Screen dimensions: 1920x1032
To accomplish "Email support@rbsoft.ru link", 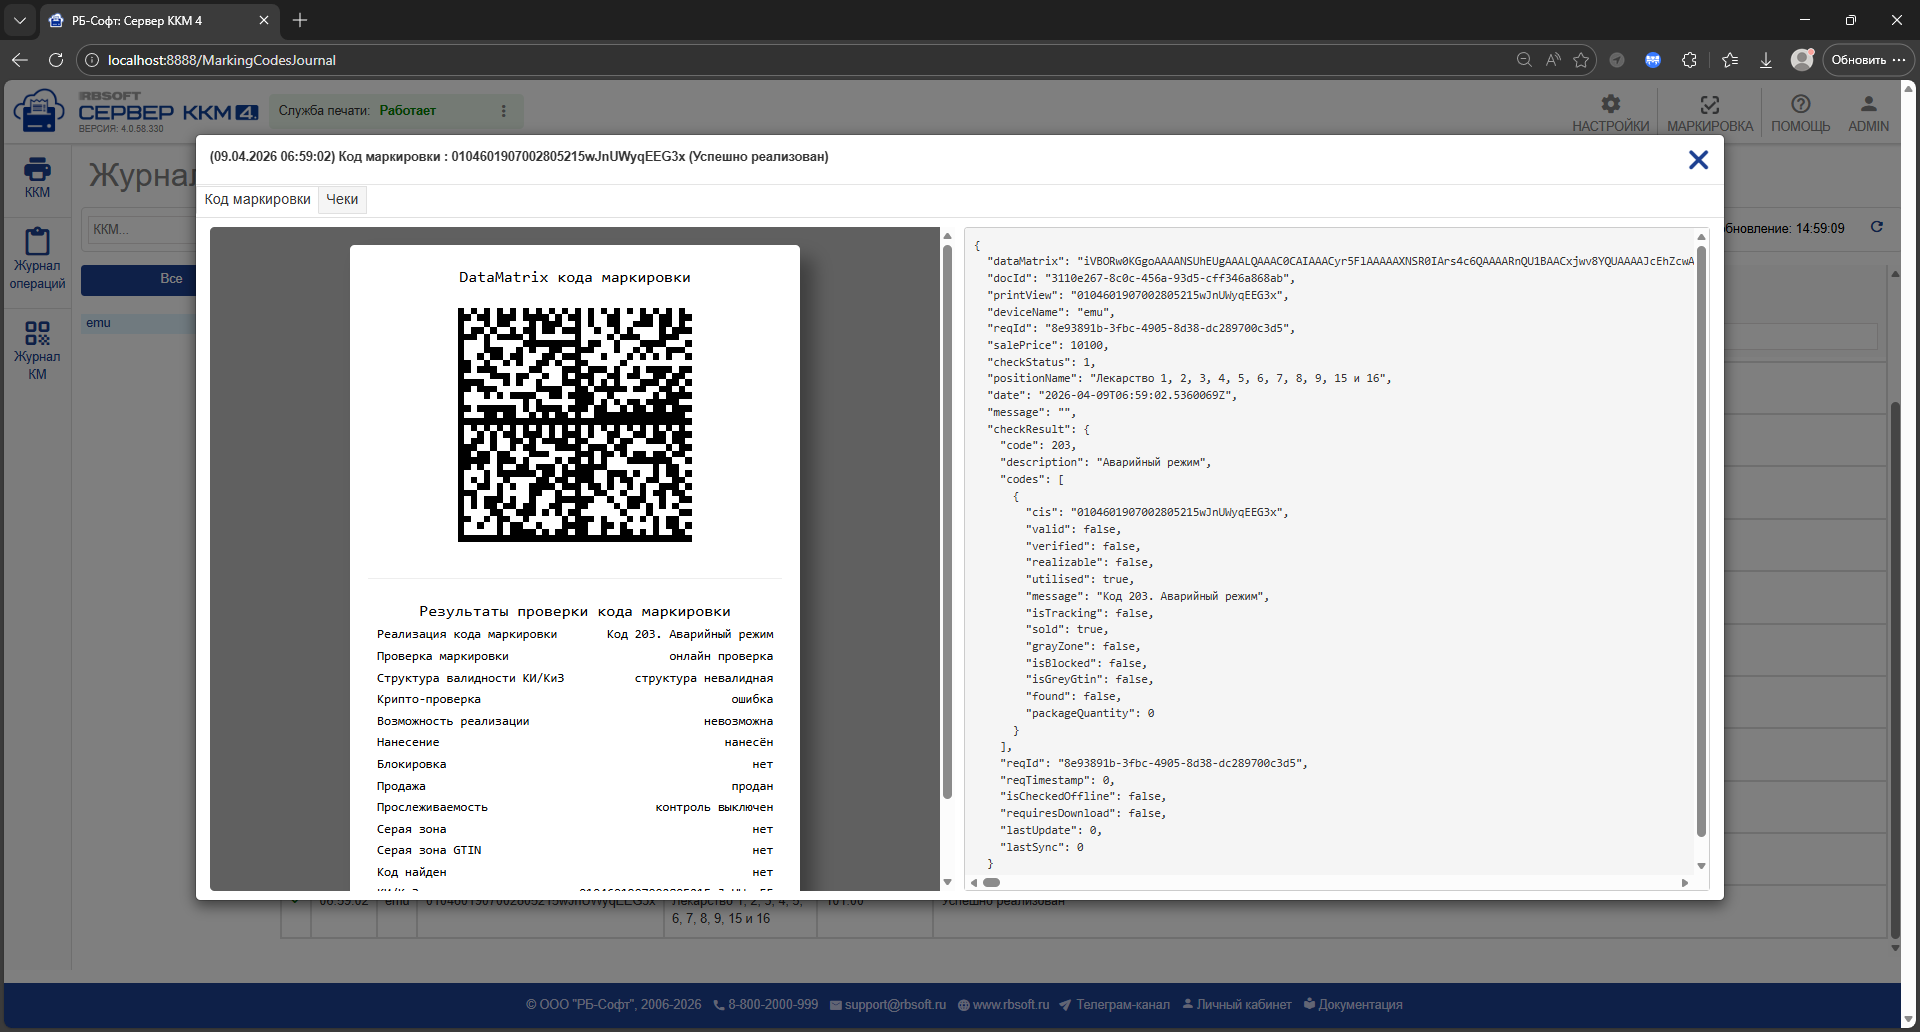I will (x=888, y=1005).
